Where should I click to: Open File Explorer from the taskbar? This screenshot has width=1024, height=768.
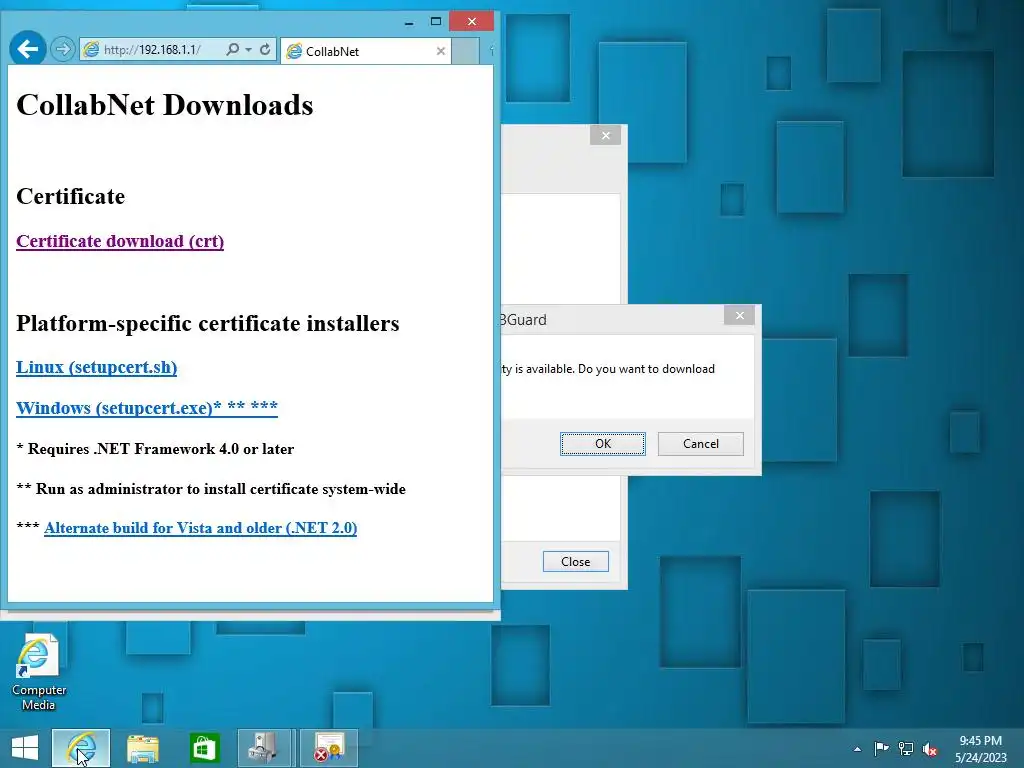(142, 748)
